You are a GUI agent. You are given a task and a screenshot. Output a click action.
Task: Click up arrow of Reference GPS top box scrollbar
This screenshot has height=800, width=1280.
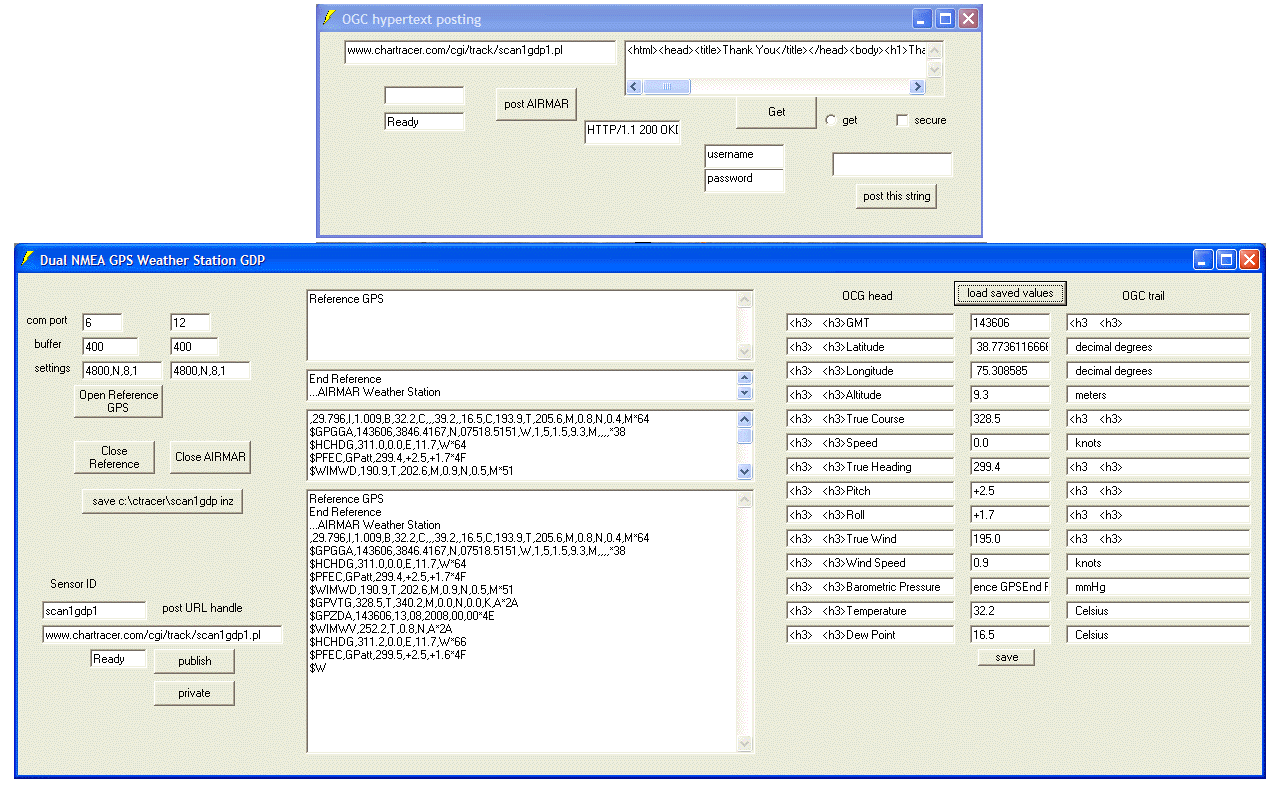pyautogui.click(x=744, y=299)
